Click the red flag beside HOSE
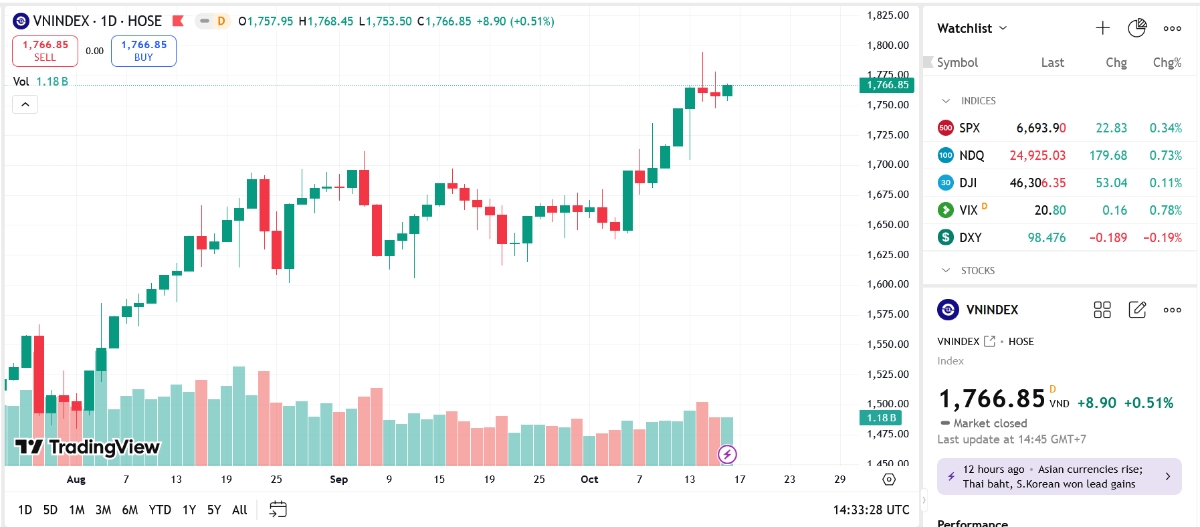The height and width of the screenshot is (527, 1200). pyautogui.click(x=177, y=21)
